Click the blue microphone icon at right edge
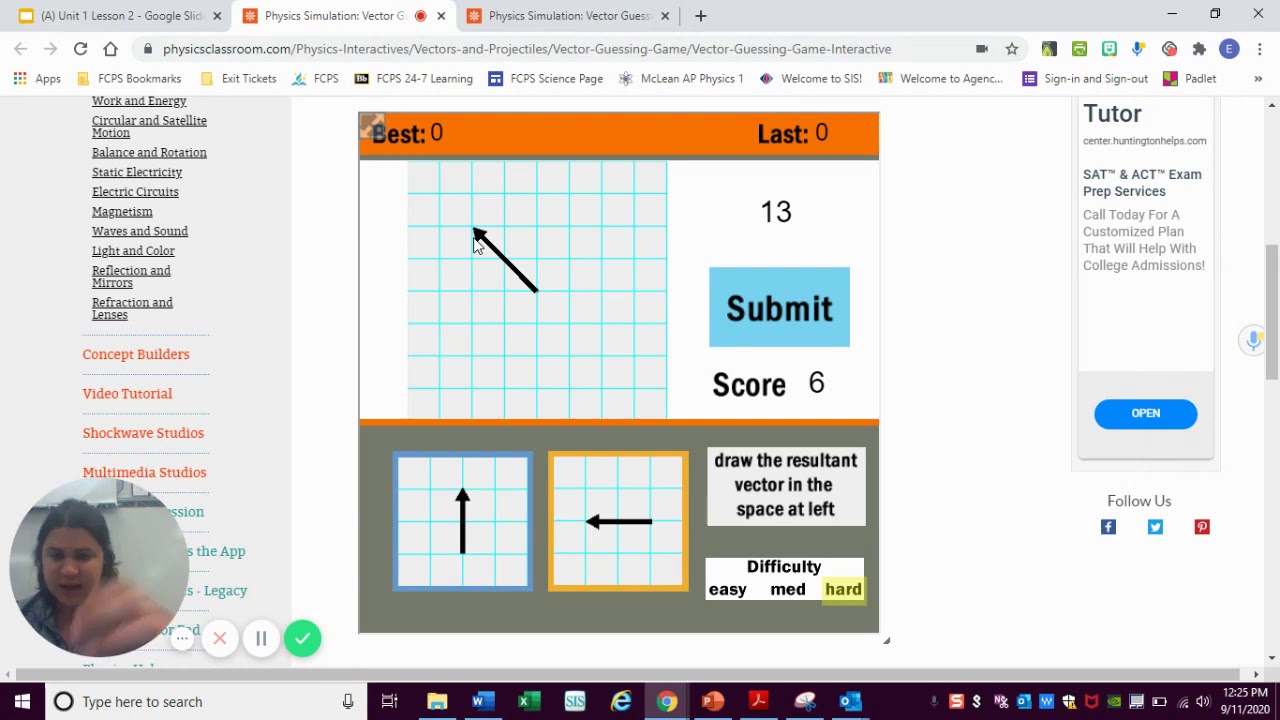The width and height of the screenshot is (1280, 720). tap(1253, 340)
